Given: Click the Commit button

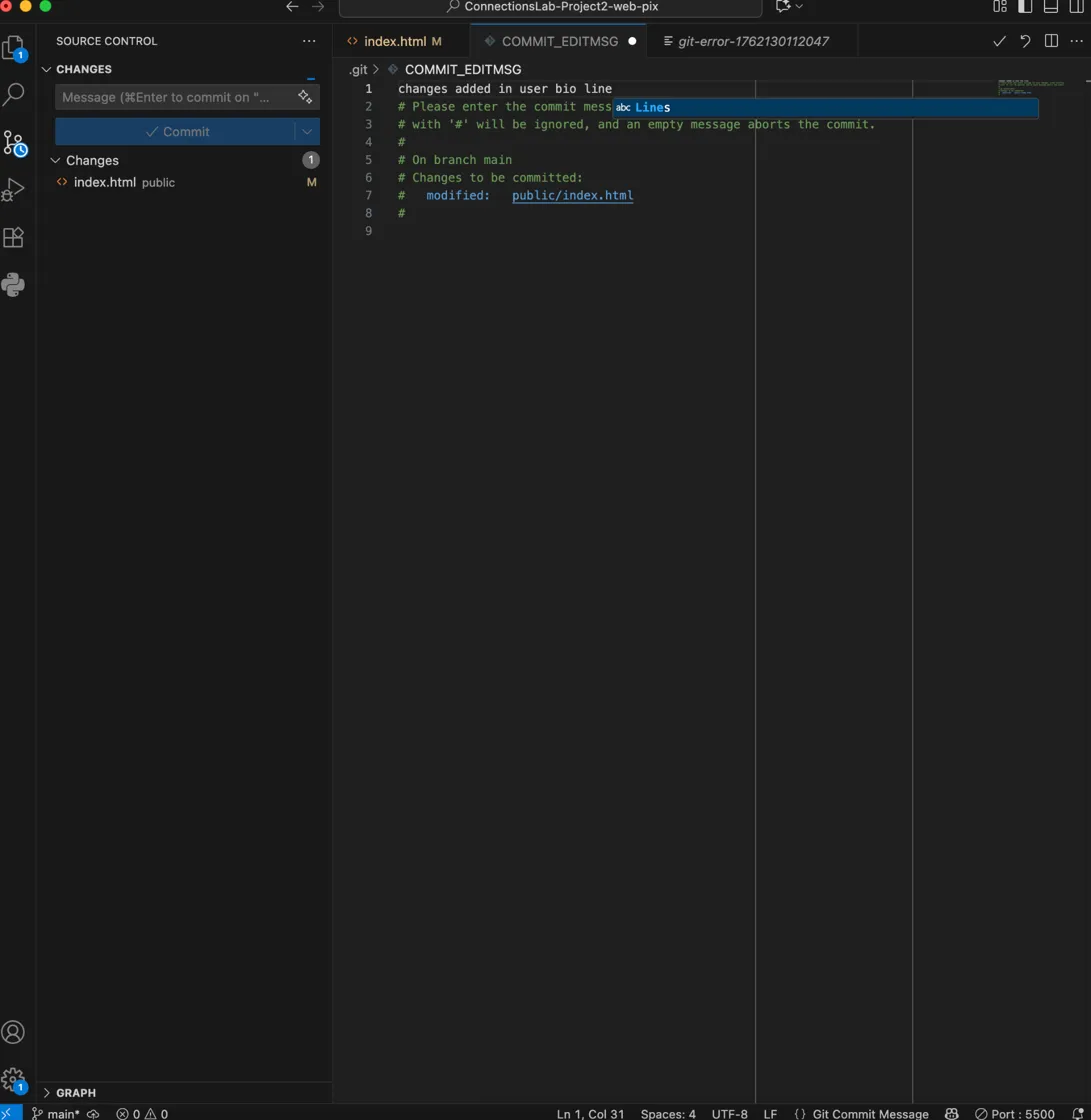Looking at the screenshot, I should coord(175,131).
